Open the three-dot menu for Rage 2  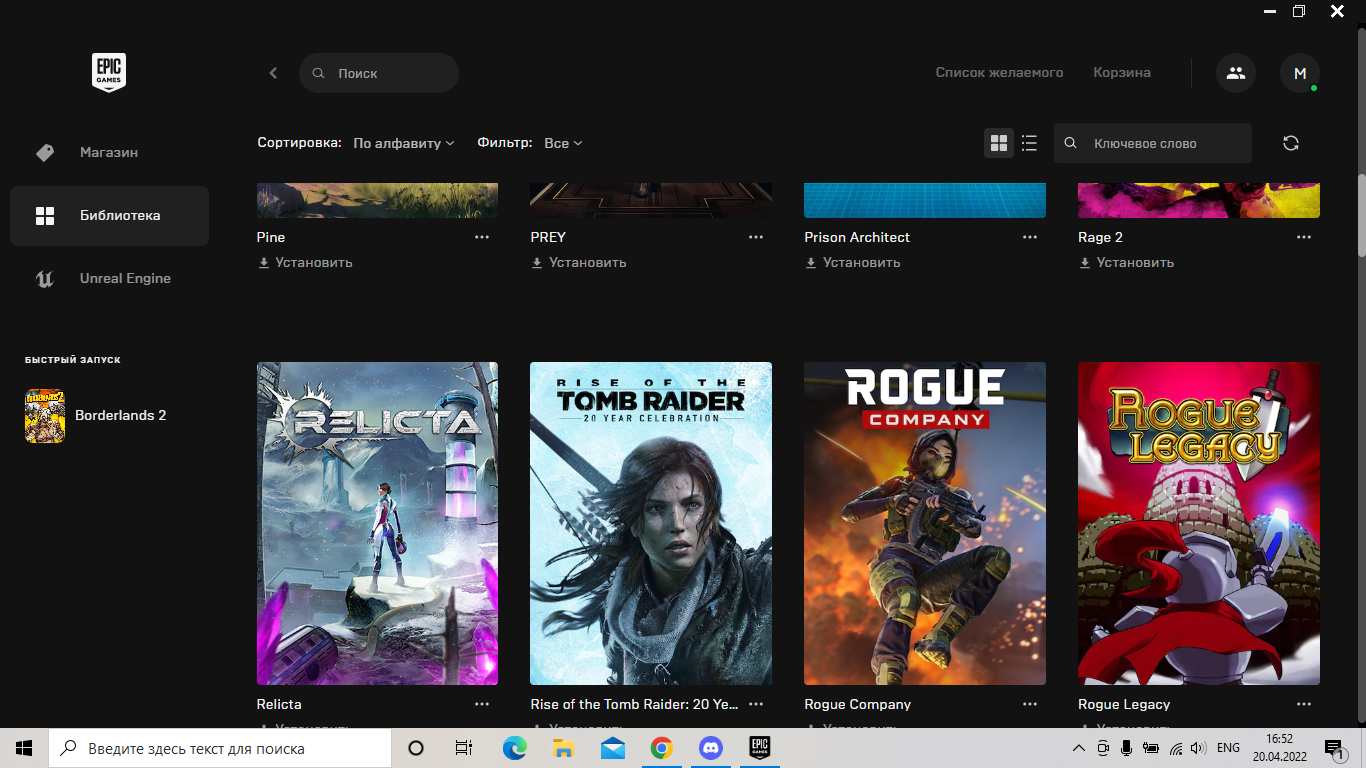1304,237
